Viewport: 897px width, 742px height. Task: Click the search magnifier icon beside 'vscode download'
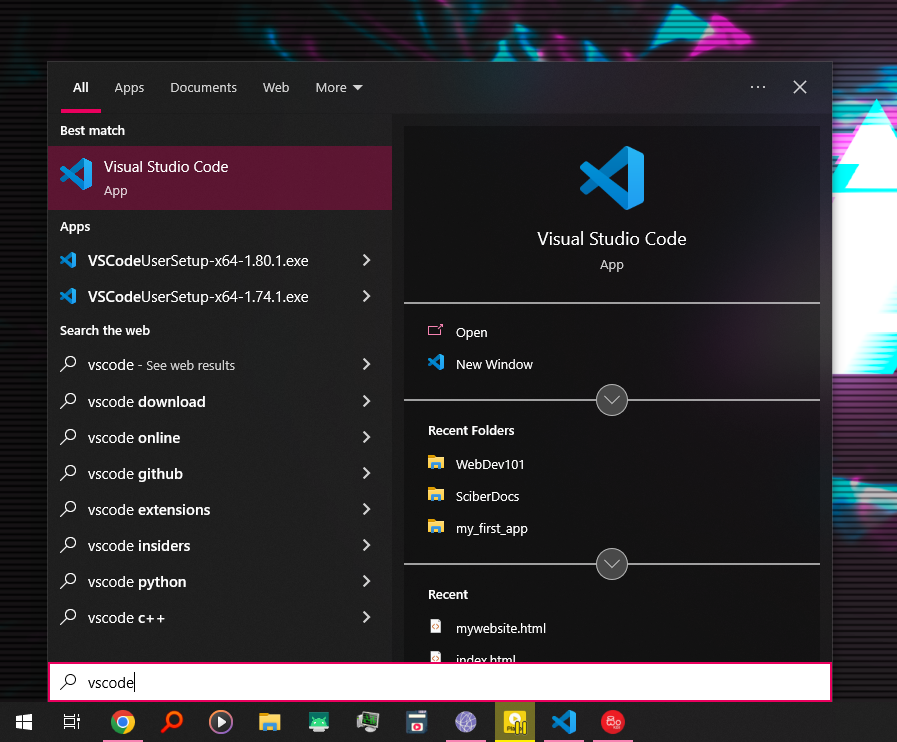coord(68,400)
